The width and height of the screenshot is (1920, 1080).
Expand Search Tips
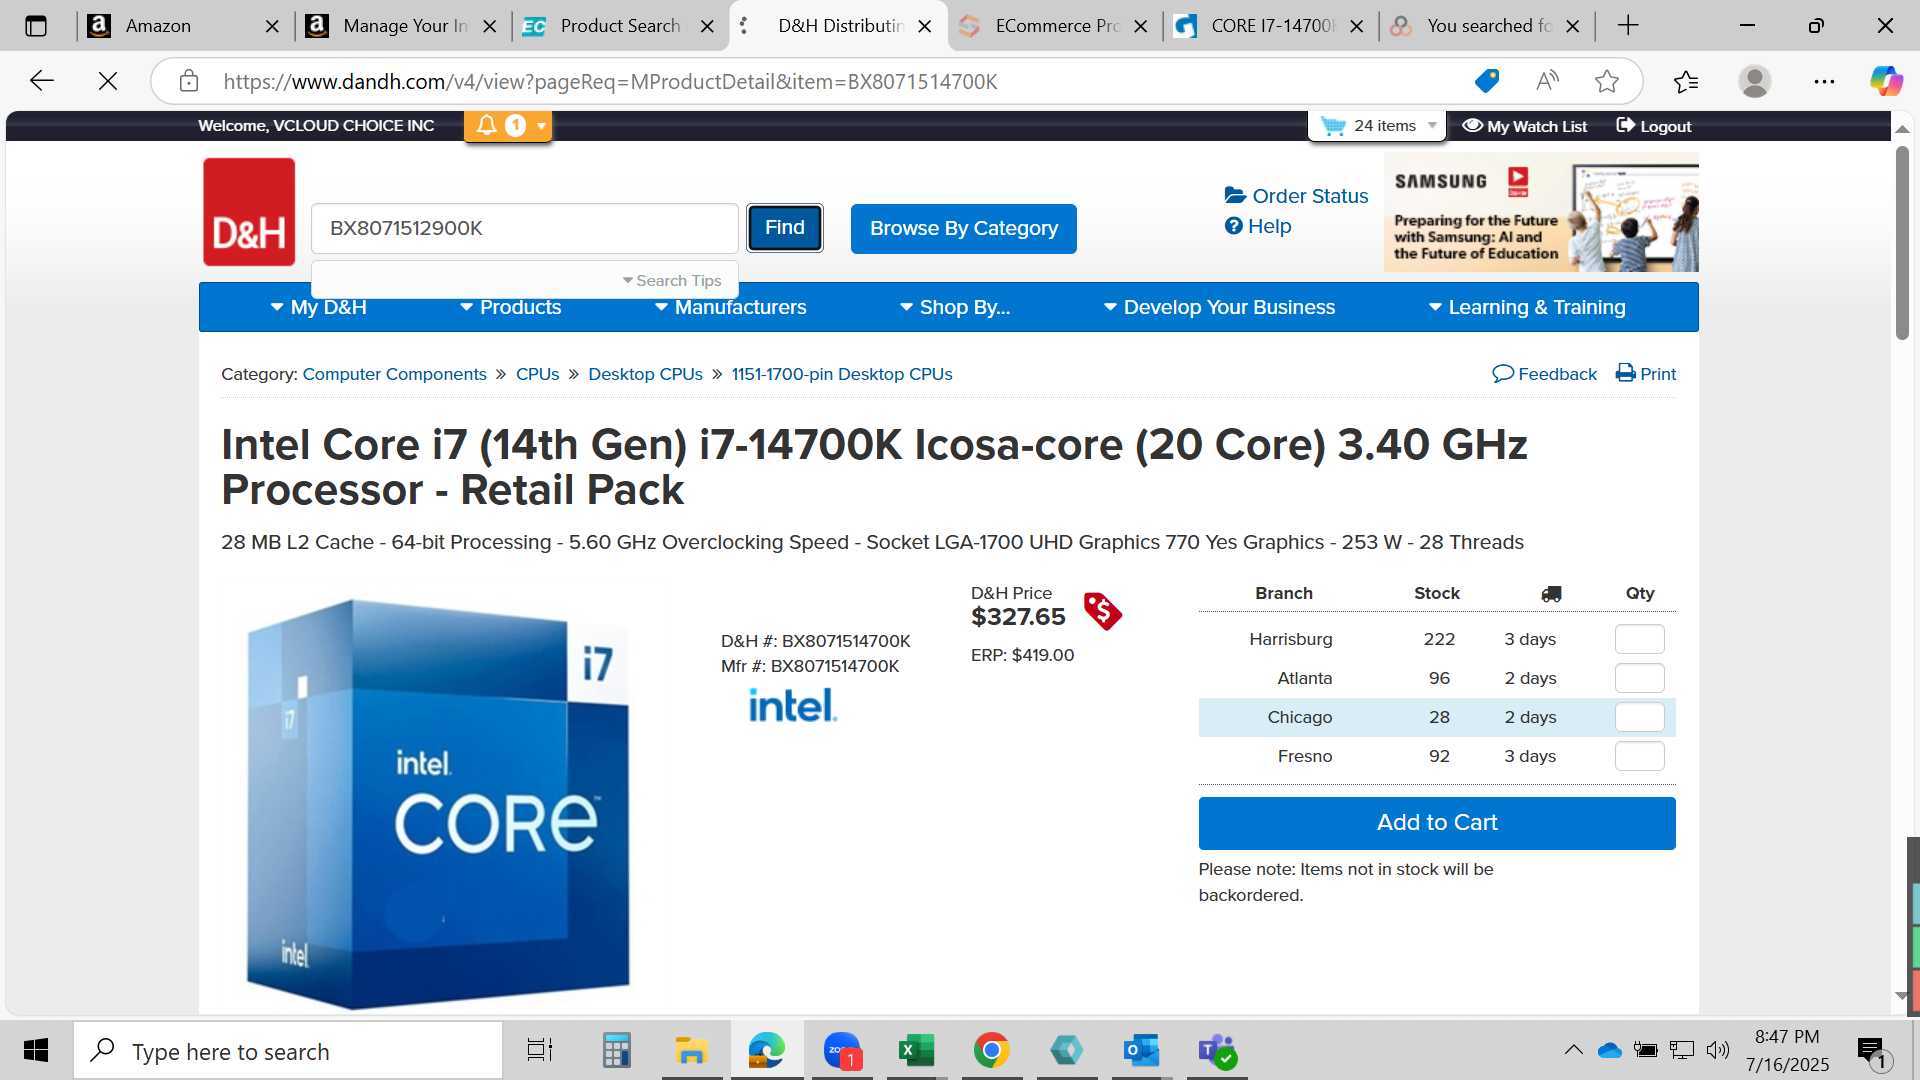point(671,281)
